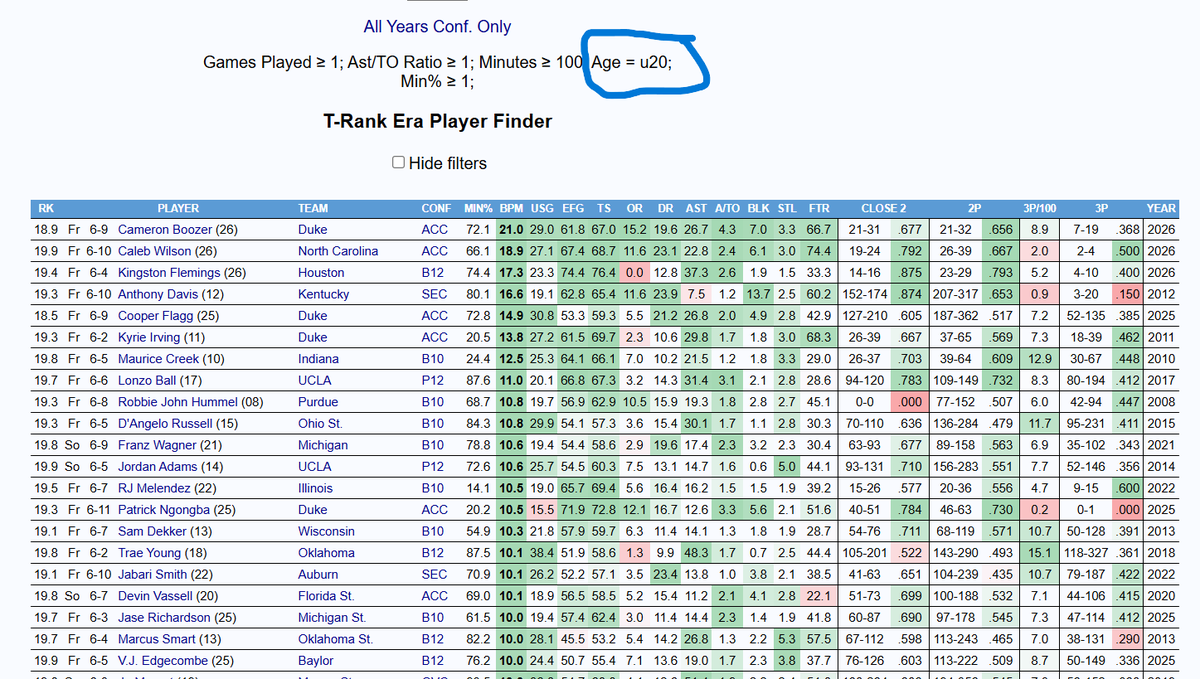The height and width of the screenshot is (679, 1200).
Task: Sort table by MIN% column header
Action: point(477,208)
